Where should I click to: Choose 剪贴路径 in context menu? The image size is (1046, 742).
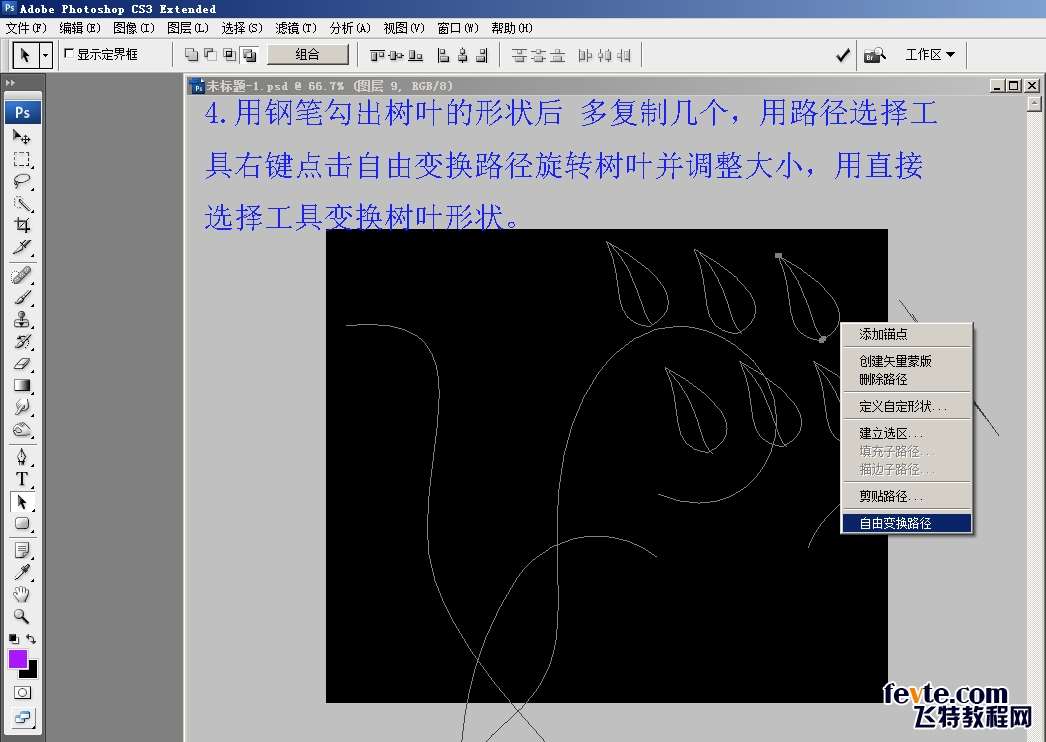click(907, 496)
